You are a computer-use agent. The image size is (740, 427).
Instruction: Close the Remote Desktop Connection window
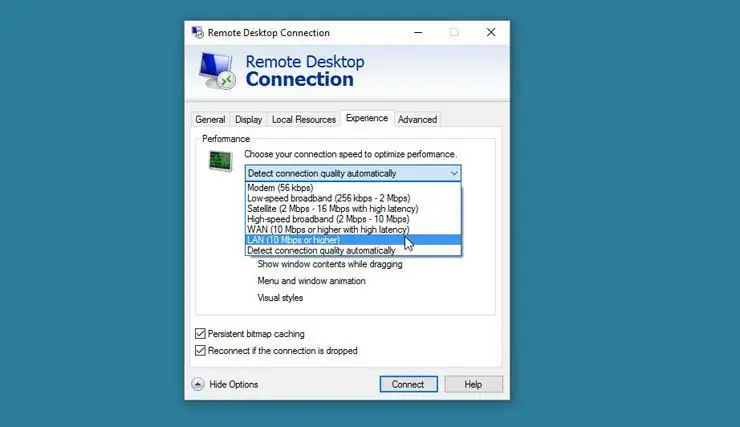(491, 32)
